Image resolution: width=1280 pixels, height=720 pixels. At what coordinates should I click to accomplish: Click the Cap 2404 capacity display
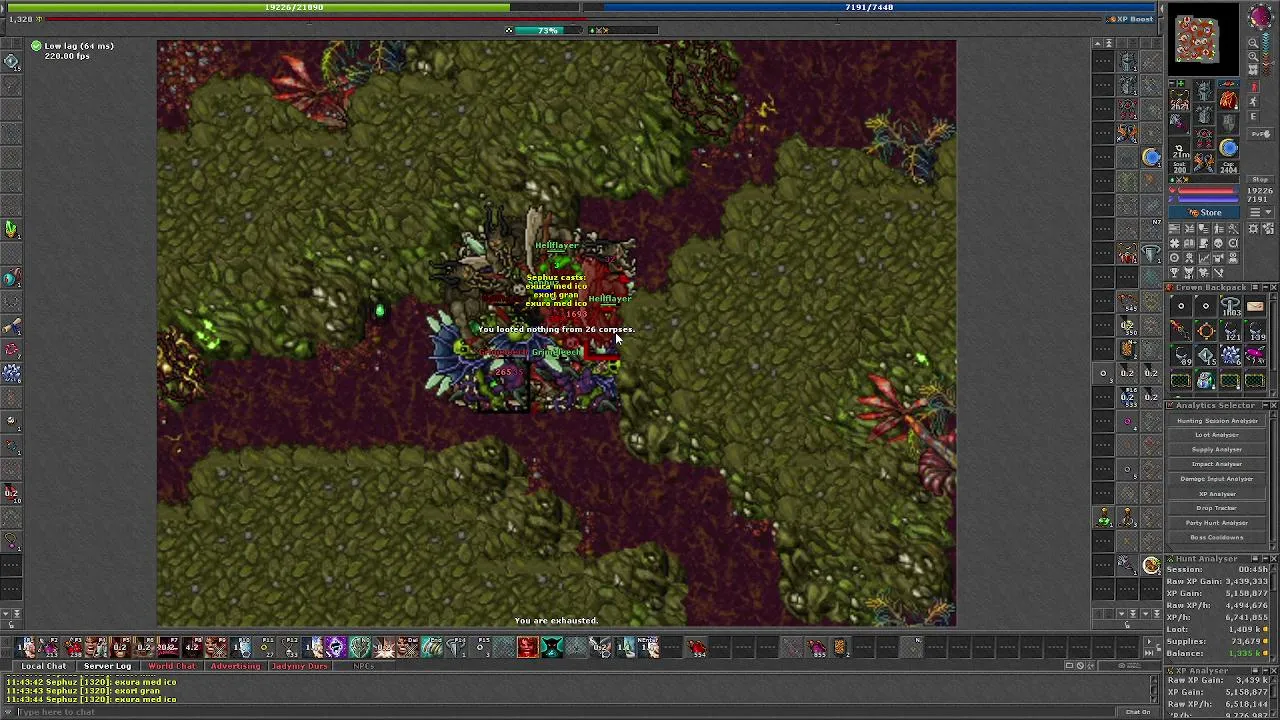[x=1228, y=167]
